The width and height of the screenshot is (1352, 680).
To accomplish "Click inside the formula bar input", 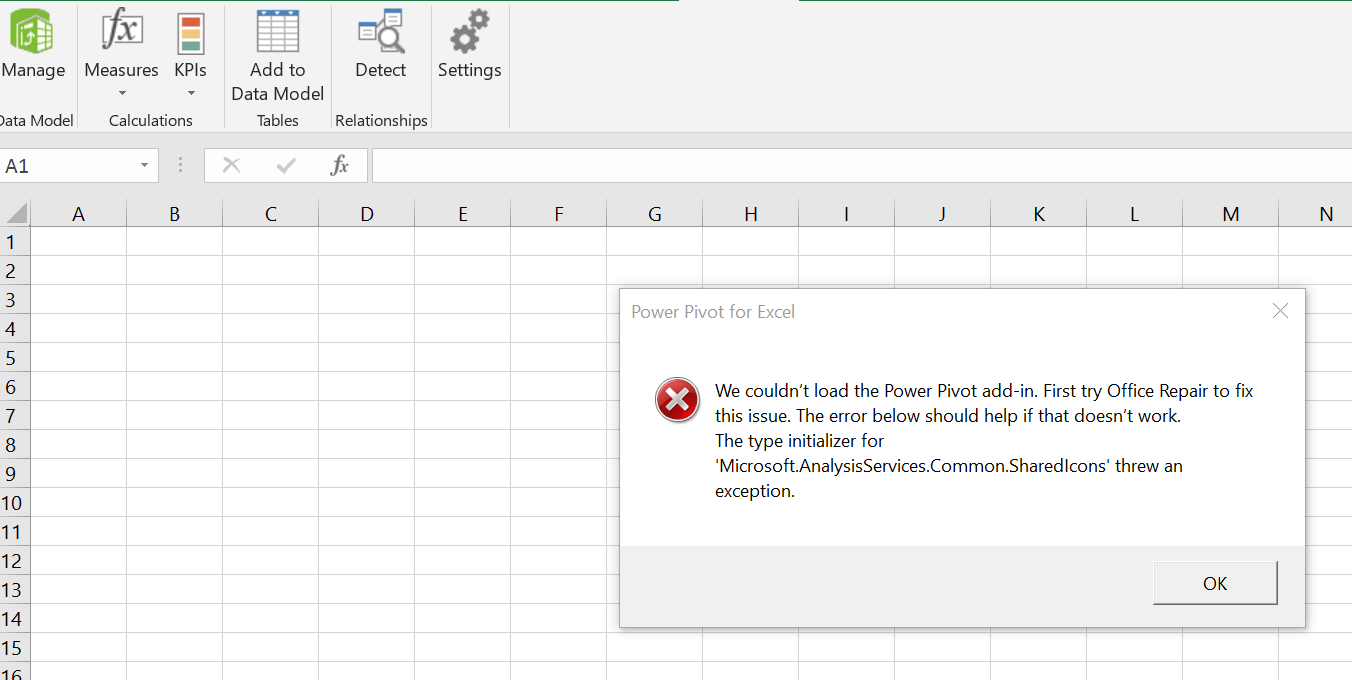I will tap(862, 166).
